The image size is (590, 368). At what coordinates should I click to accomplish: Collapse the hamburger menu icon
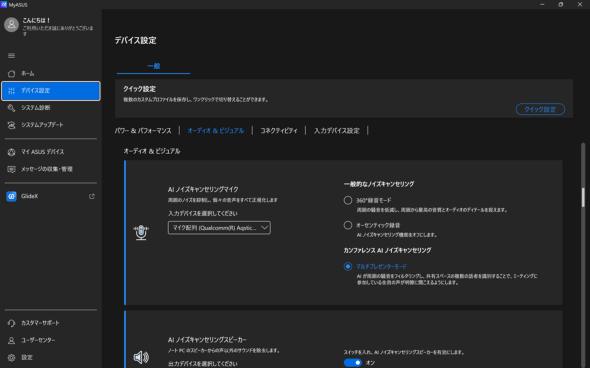click(11, 56)
